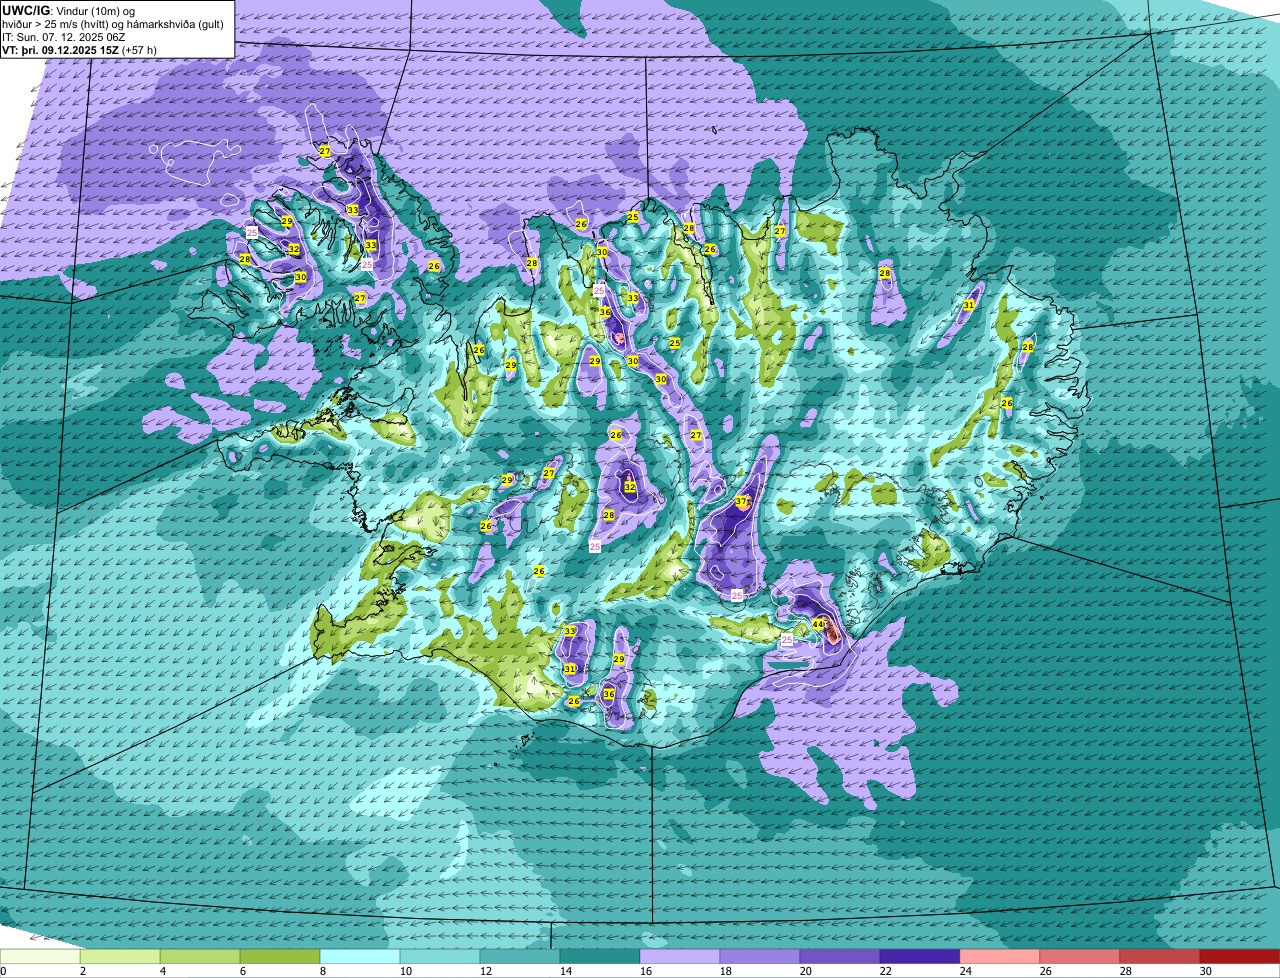1280x978 pixels.
Task: Click the 2–4 m/s light green legend swatch
Action: (120, 957)
